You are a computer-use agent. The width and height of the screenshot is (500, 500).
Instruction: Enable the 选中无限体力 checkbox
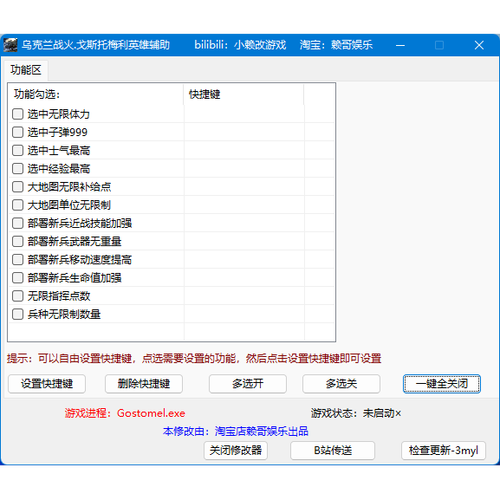pos(18,114)
